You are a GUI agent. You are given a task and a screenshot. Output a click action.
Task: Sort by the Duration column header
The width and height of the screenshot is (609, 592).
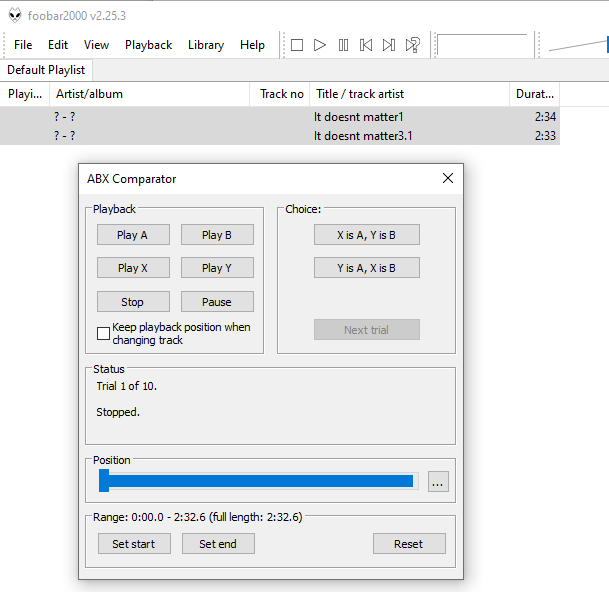[x=534, y=94]
